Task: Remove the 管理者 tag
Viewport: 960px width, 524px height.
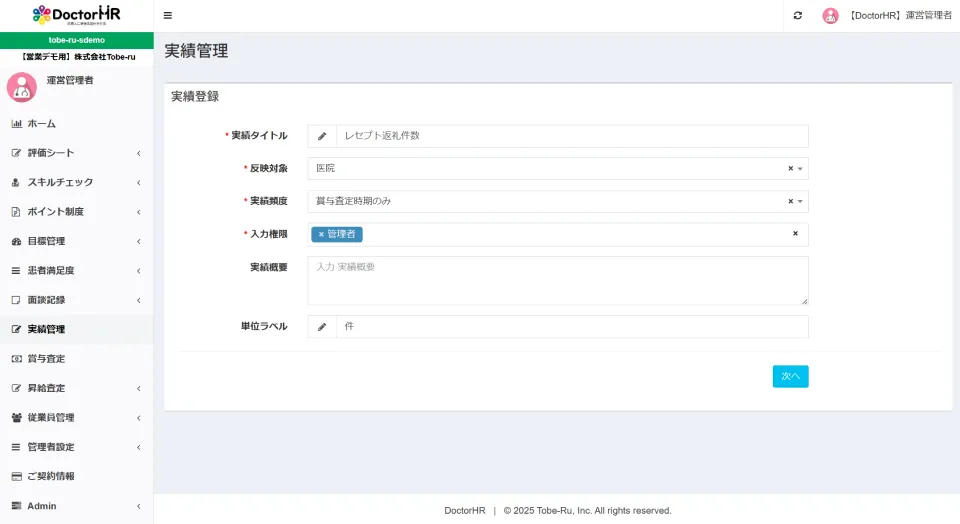Action: (x=321, y=234)
